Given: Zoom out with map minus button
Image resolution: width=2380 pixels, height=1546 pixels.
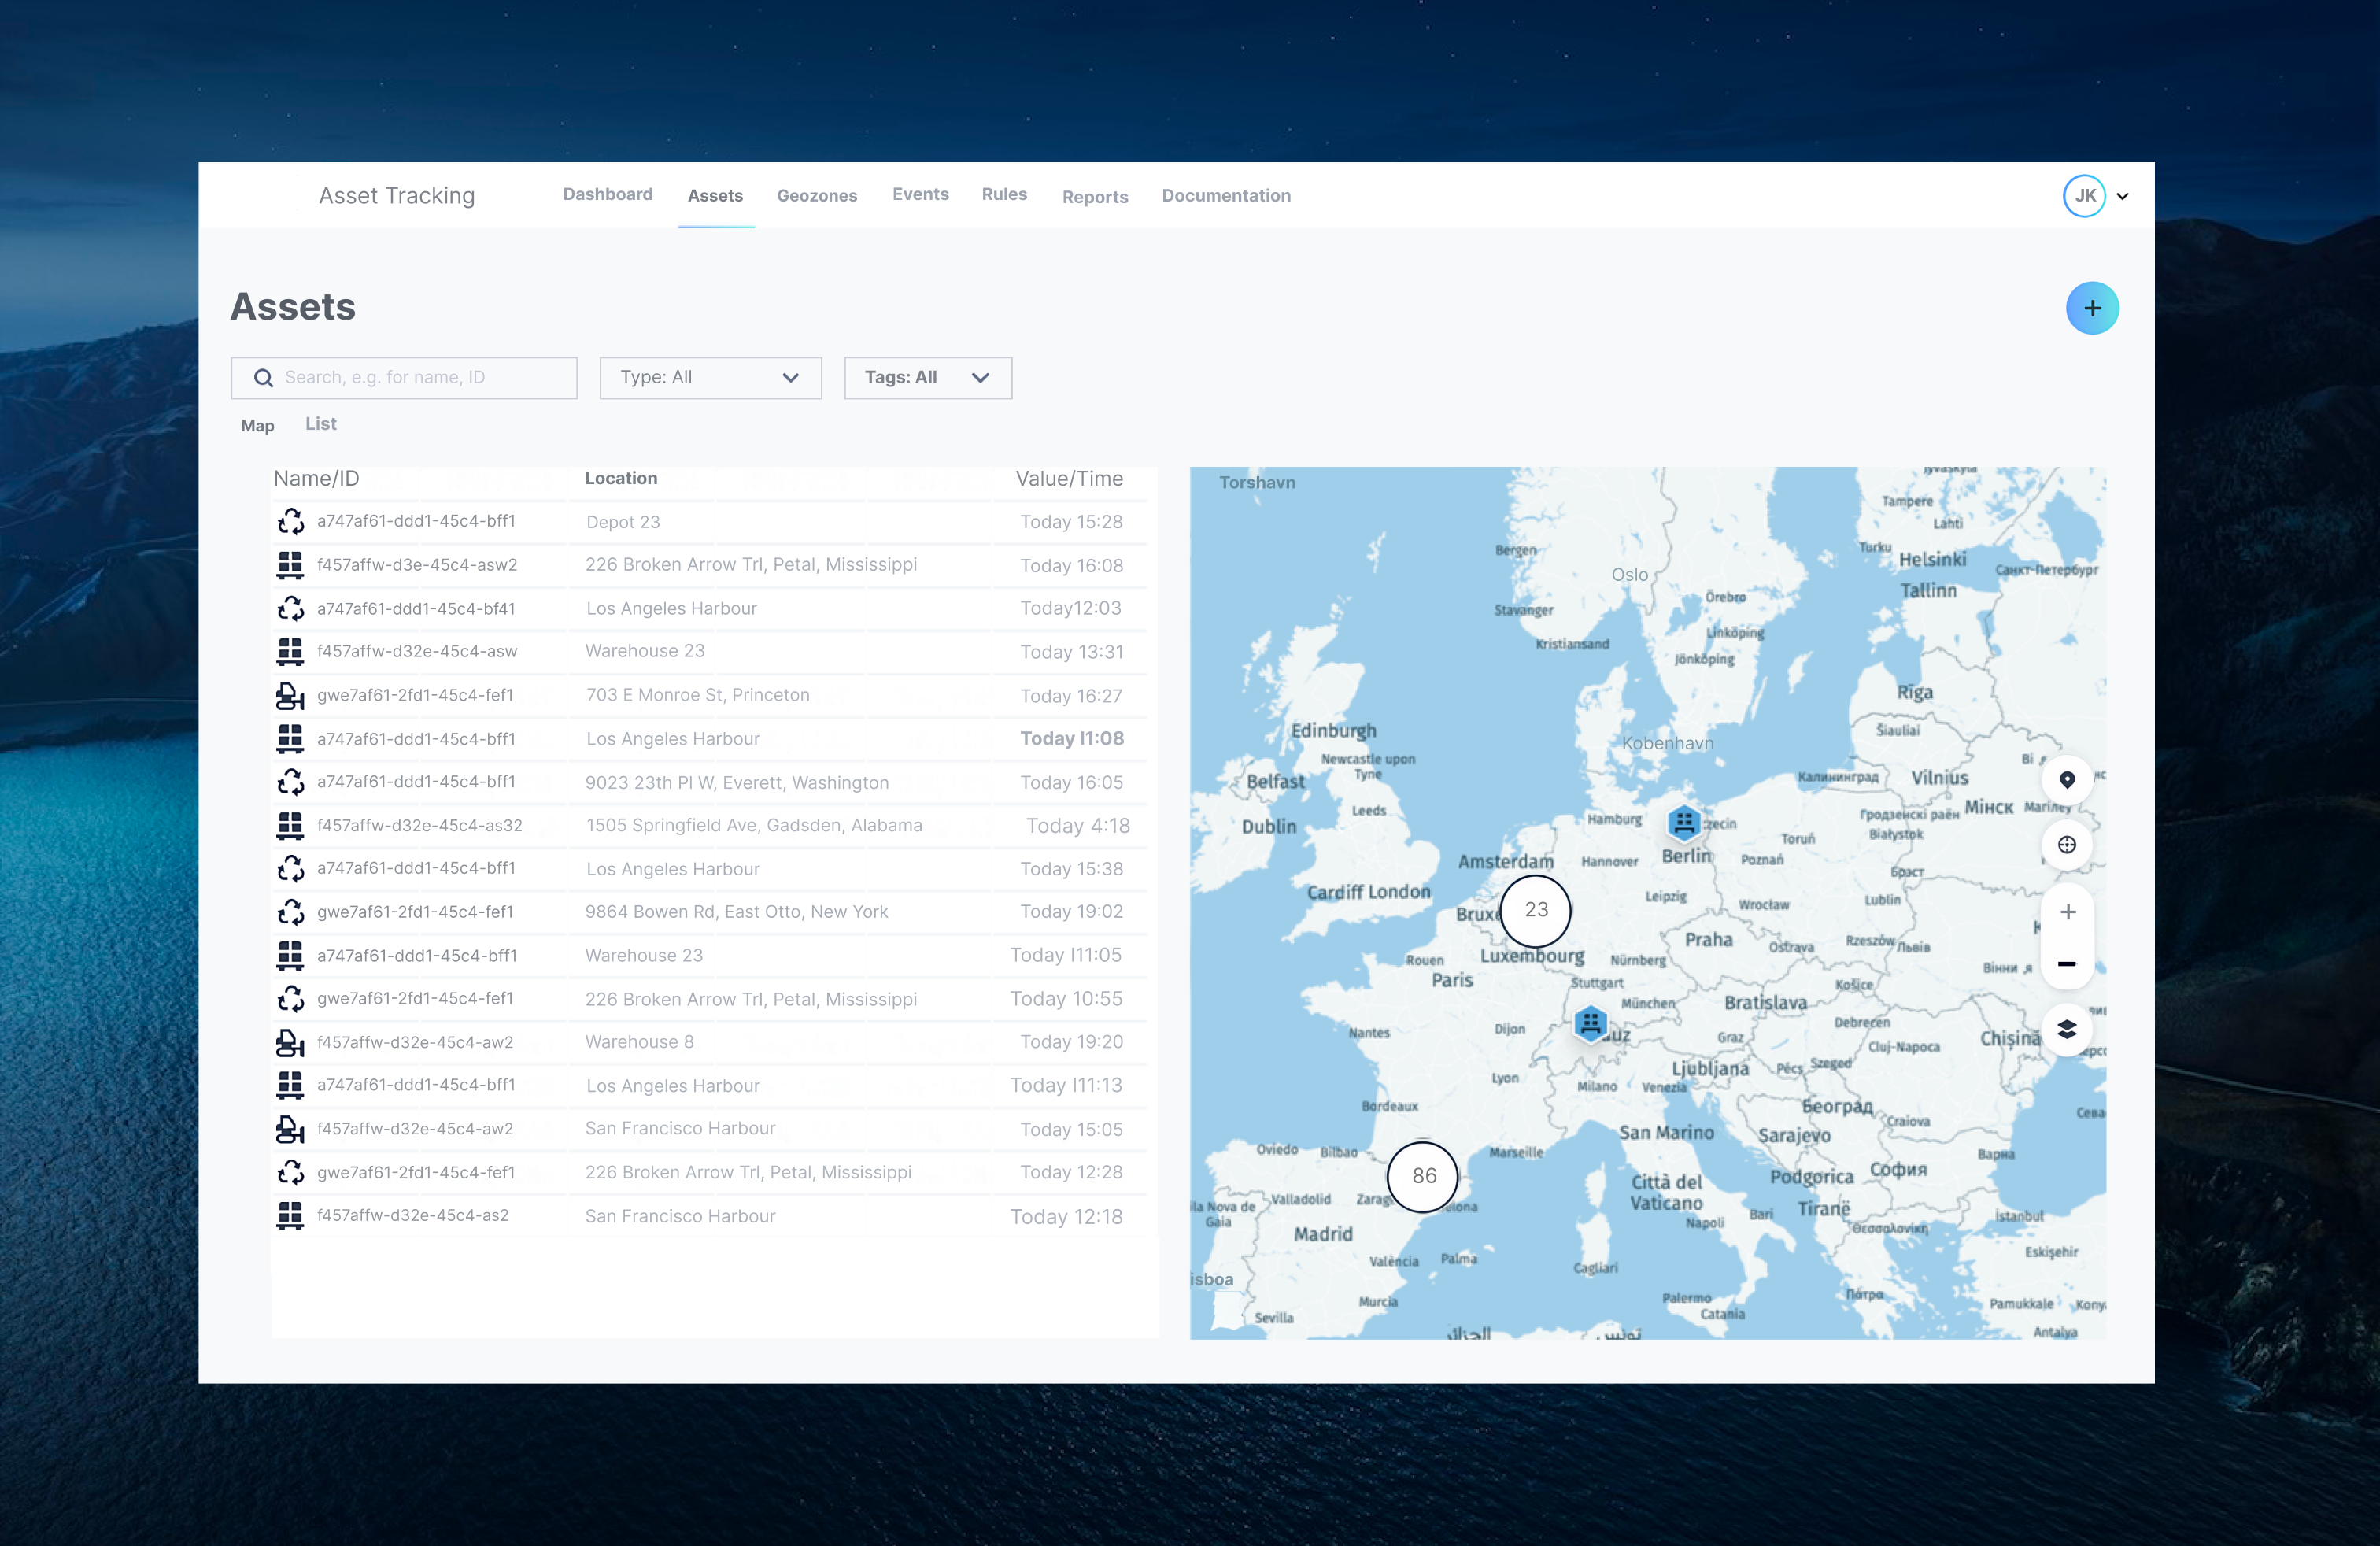Looking at the screenshot, I should 2067,964.
